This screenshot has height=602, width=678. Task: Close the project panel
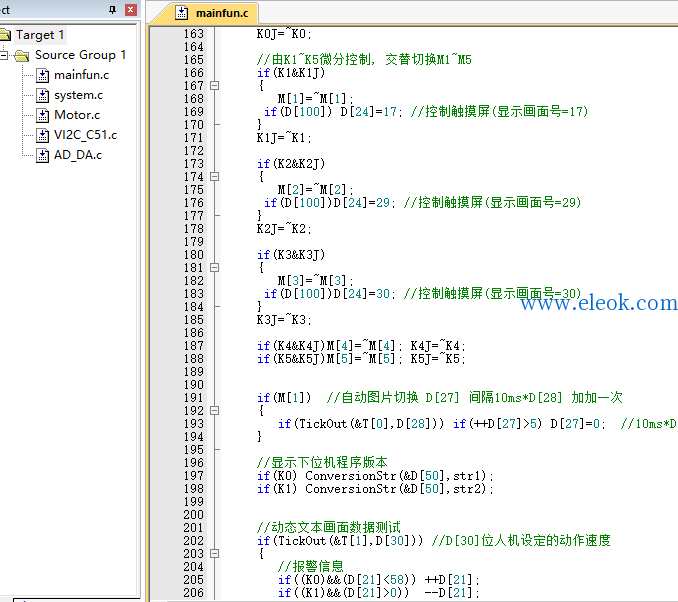point(131,10)
